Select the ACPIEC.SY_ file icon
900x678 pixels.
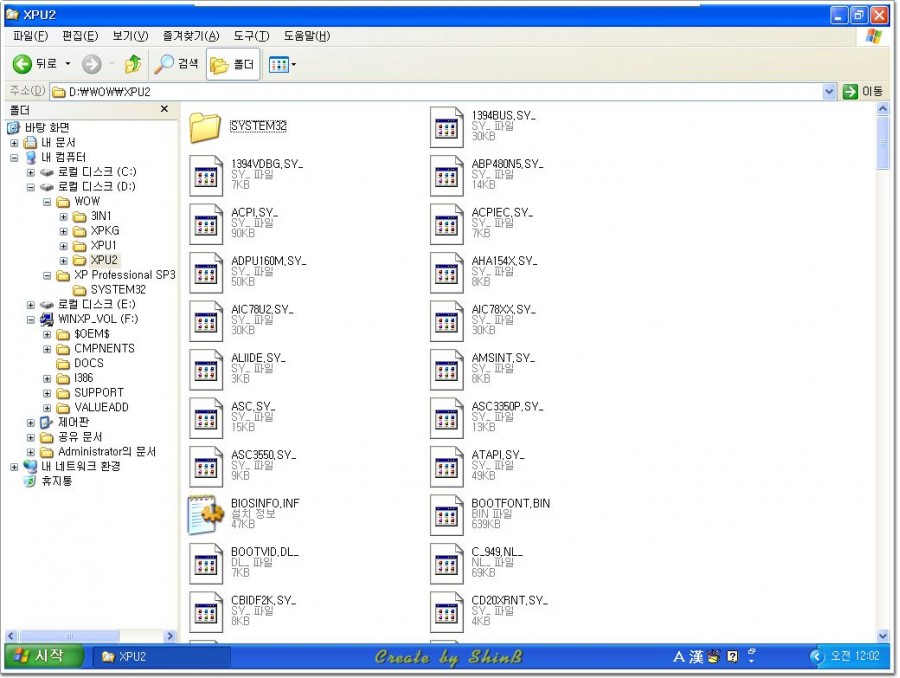pyautogui.click(x=447, y=224)
